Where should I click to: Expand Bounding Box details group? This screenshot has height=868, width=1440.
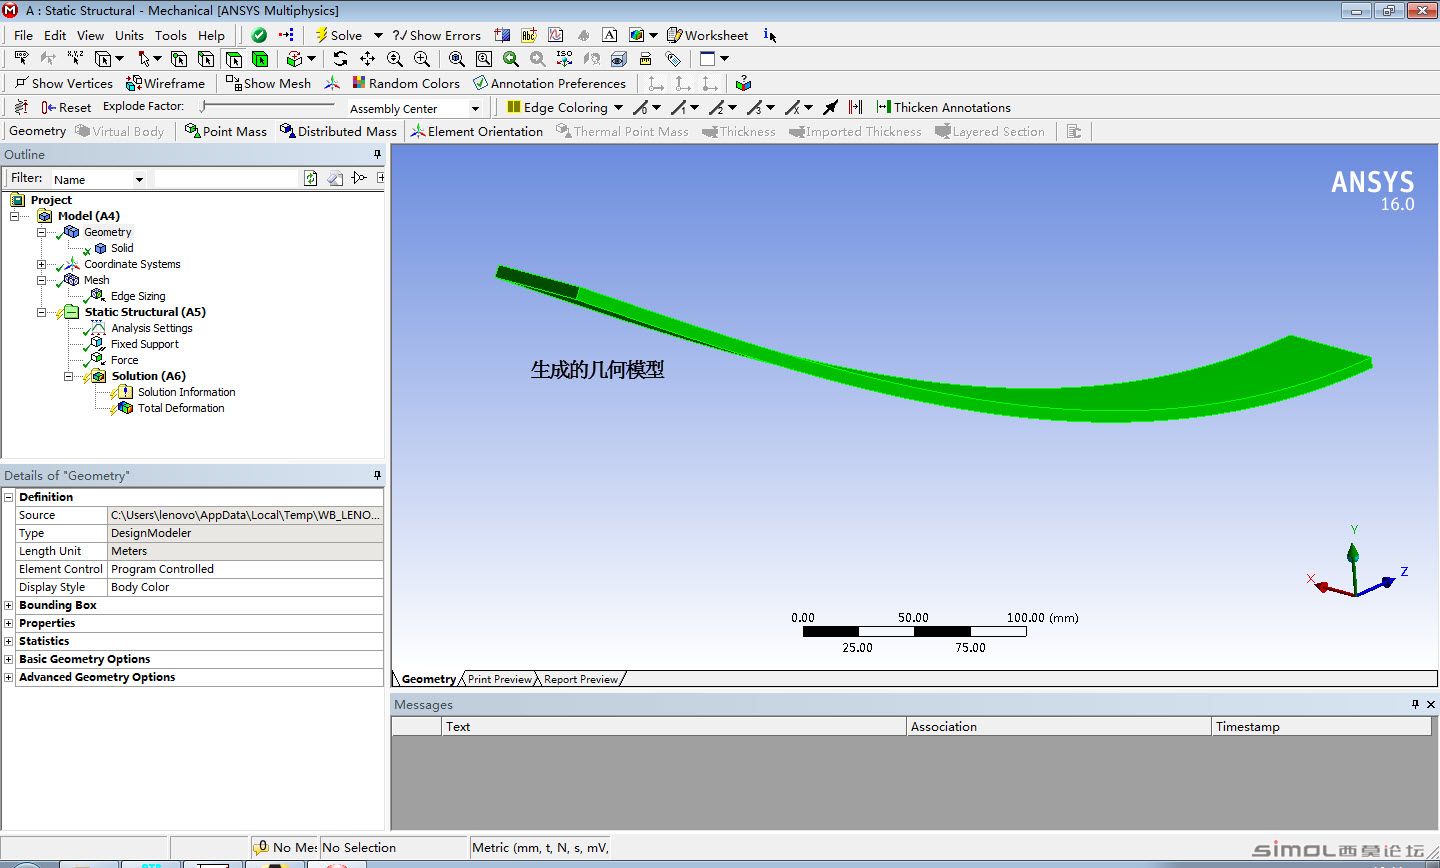coord(9,605)
